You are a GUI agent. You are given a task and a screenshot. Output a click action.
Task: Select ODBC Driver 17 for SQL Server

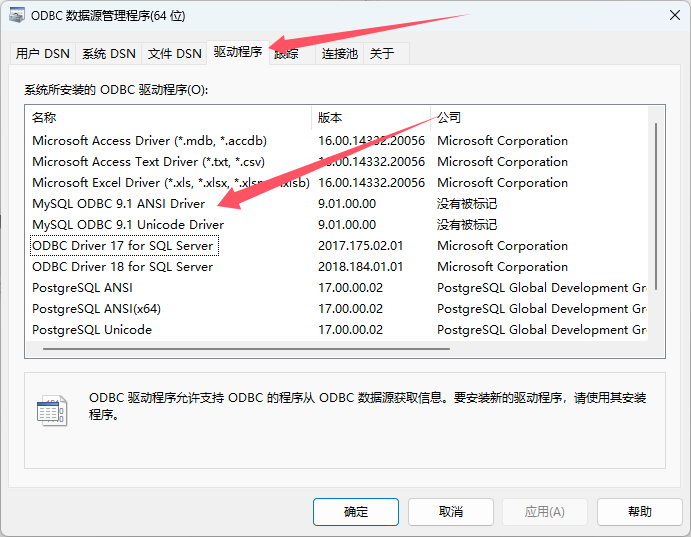tap(123, 246)
